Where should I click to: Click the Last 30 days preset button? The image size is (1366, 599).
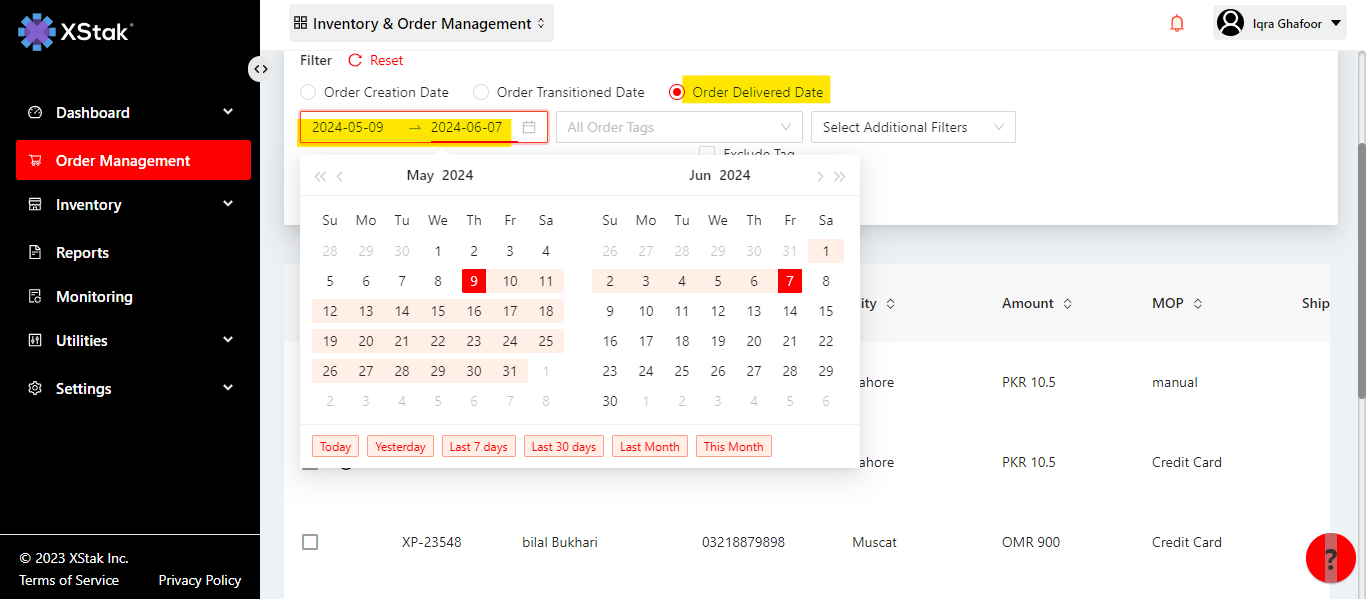564,447
